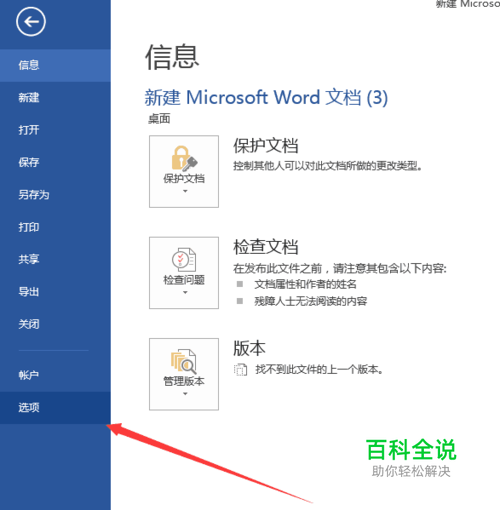Open the 保护文档 dropdown arrow
Viewport: 500px width, 510px height.
coord(185,191)
